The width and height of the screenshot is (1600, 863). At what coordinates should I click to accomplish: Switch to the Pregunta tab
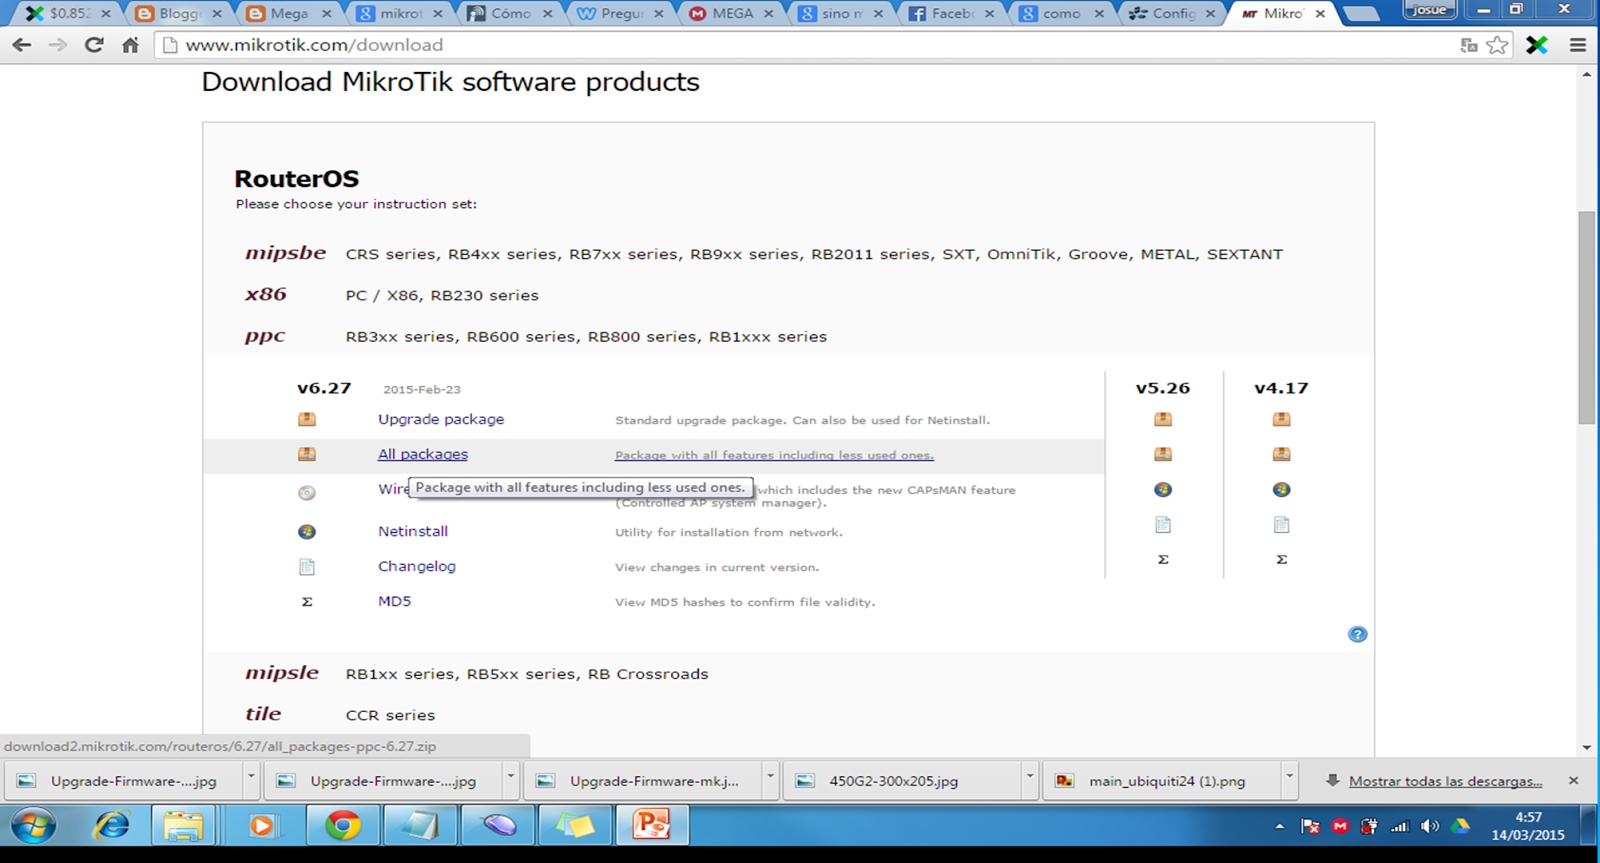[x=622, y=13]
